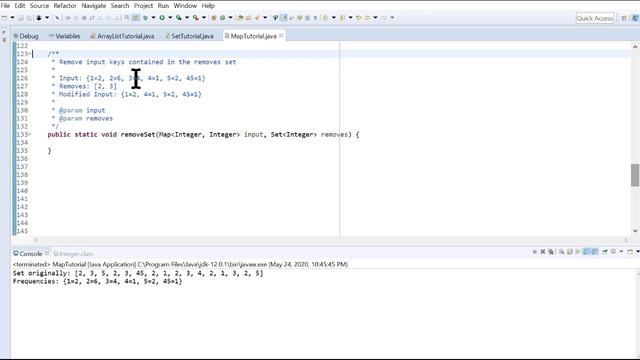Switch to the Debug perspective icon
640x360 pixels.
pos(635,18)
